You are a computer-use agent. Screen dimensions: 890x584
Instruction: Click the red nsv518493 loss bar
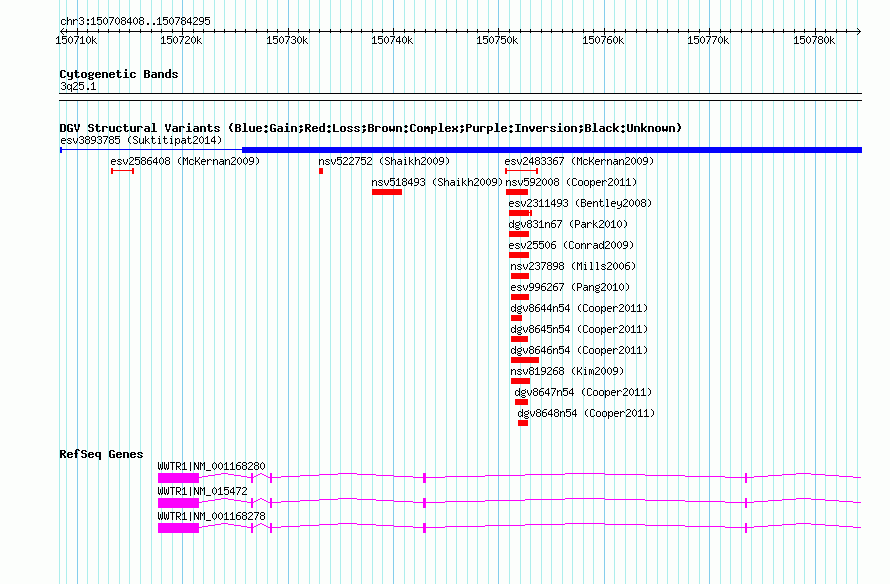pyautogui.click(x=387, y=192)
